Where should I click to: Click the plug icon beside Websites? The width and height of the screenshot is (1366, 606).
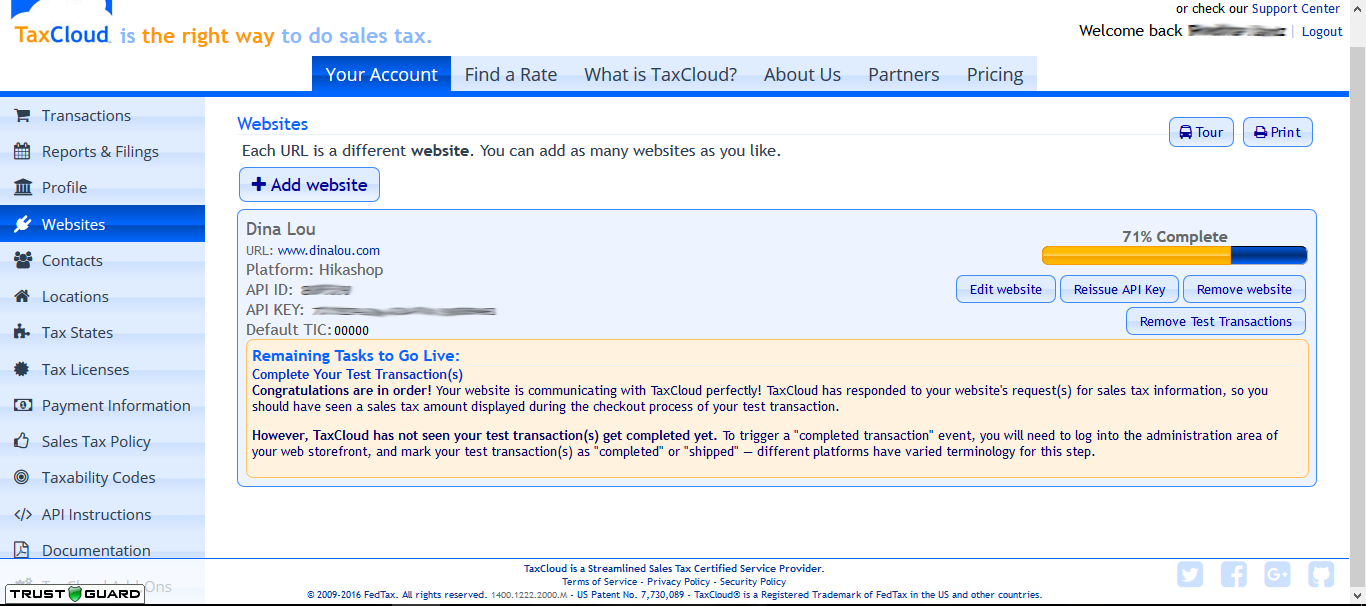(22, 225)
